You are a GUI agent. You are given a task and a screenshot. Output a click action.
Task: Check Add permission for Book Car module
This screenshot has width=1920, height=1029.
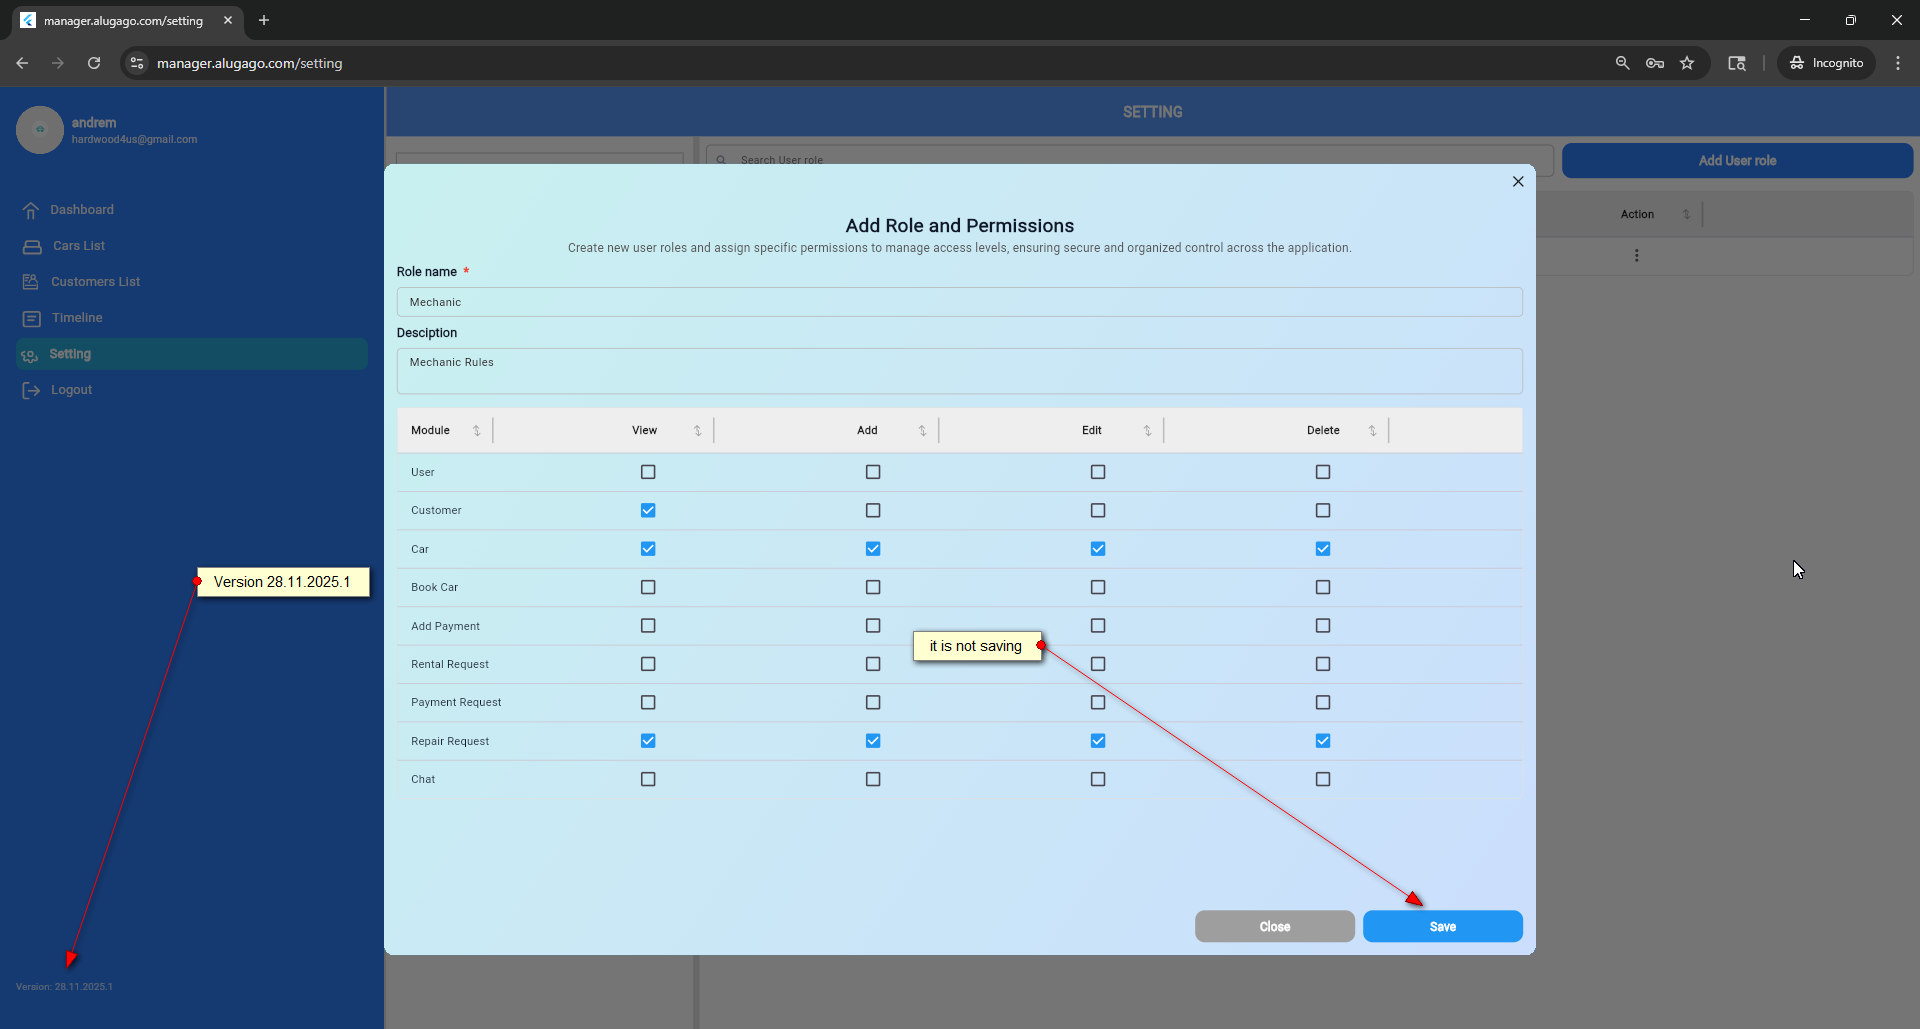[x=873, y=587]
